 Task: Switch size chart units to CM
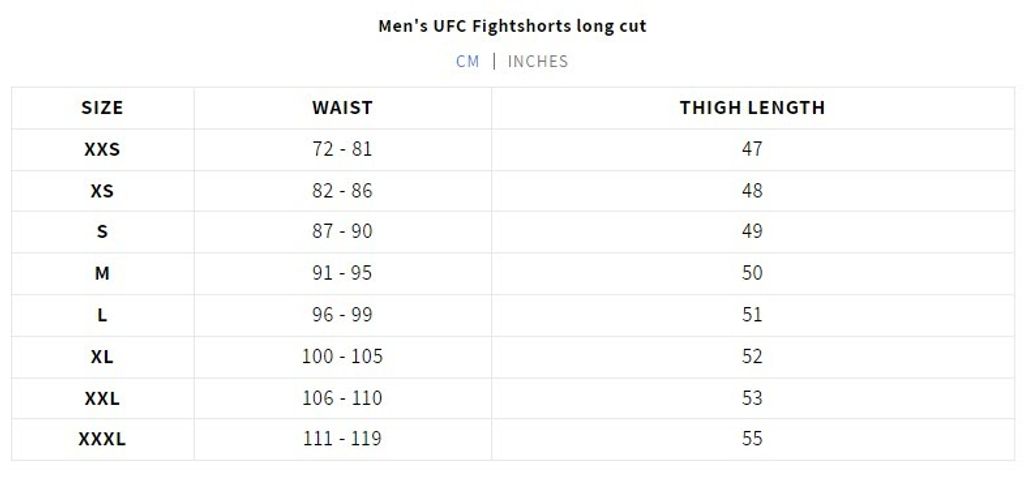(468, 61)
